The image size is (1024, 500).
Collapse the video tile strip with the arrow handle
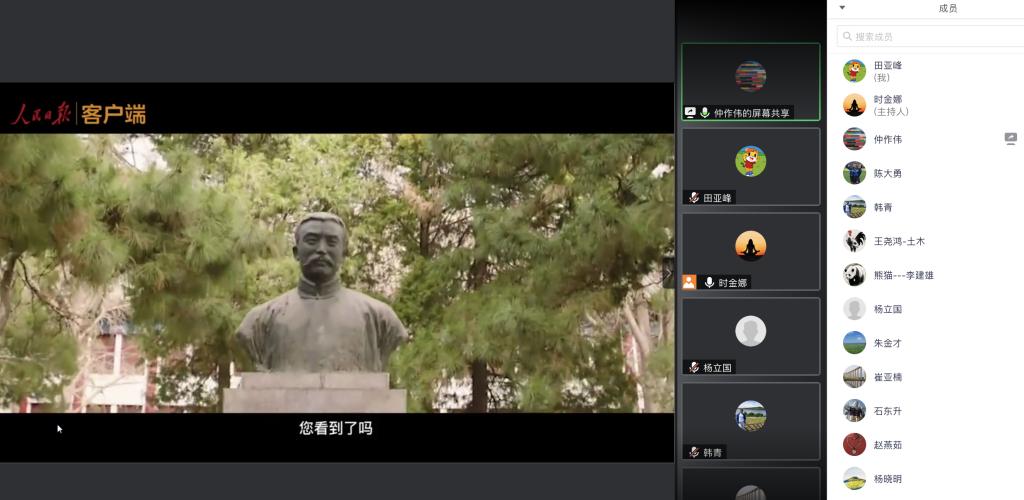[669, 272]
